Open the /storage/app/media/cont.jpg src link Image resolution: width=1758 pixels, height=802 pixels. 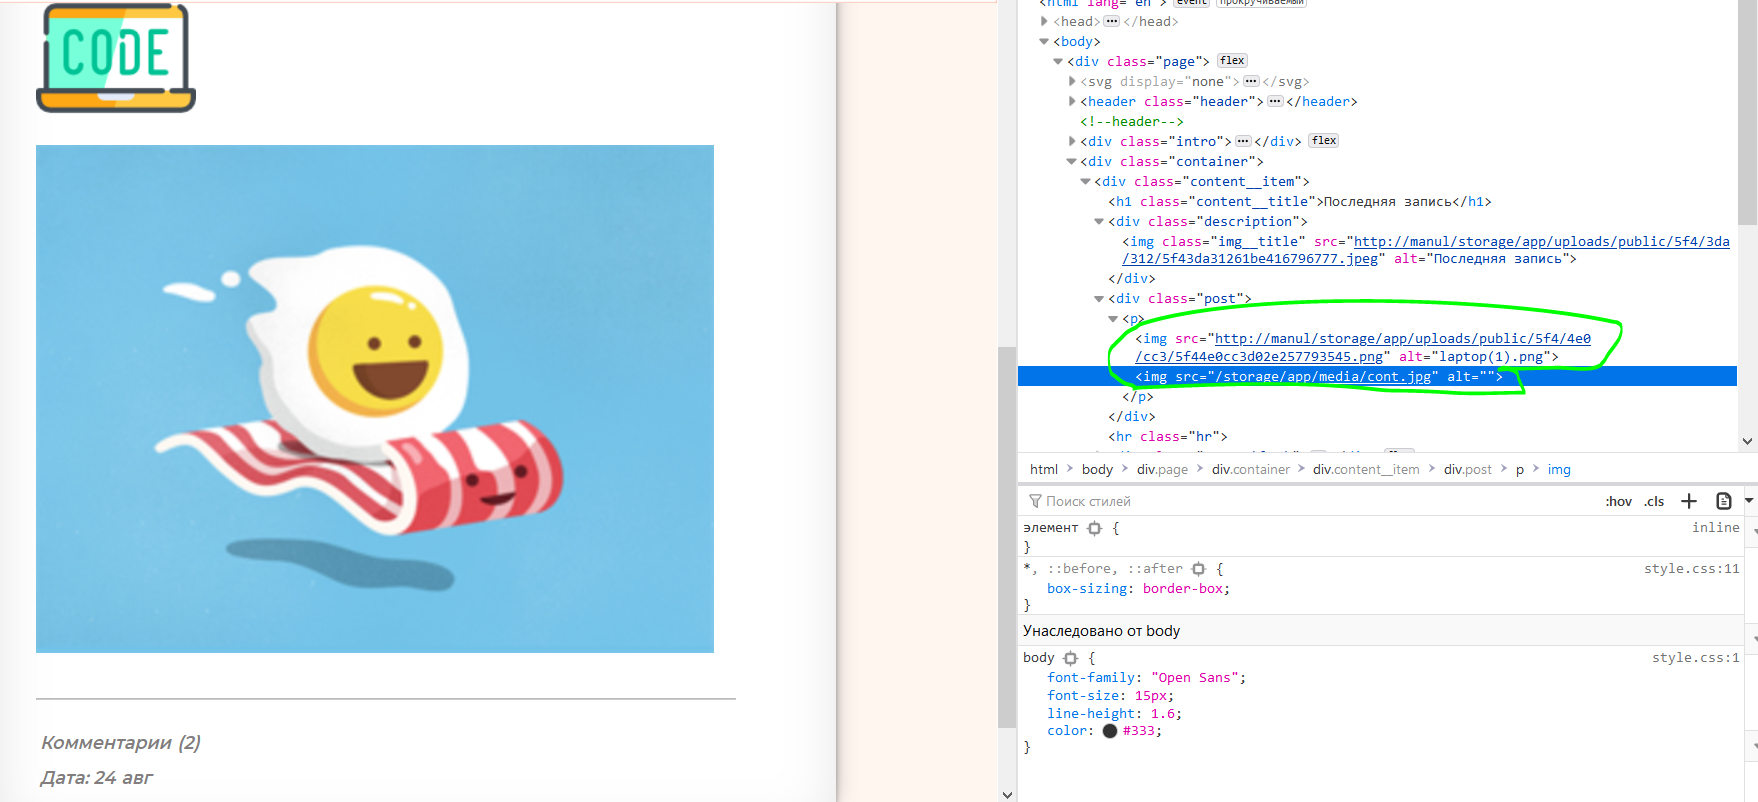pyautogui.click(x=1323, y=376)
